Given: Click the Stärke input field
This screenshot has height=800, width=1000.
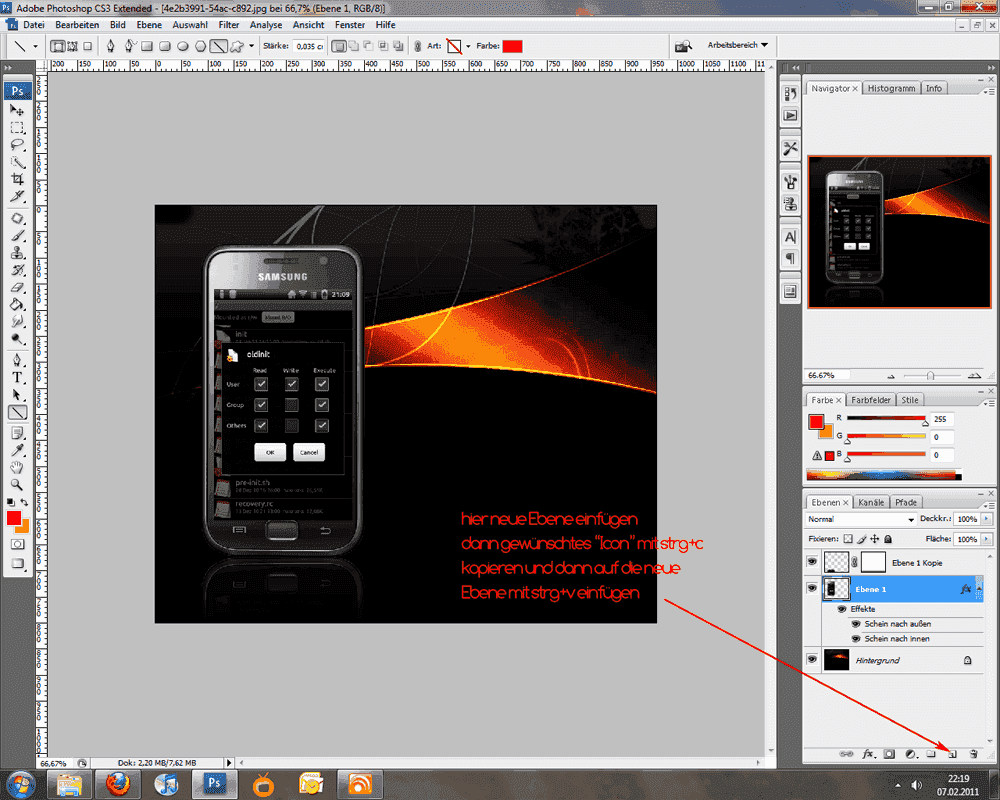Looking at the screenshot, I should [x=309, y=46].
